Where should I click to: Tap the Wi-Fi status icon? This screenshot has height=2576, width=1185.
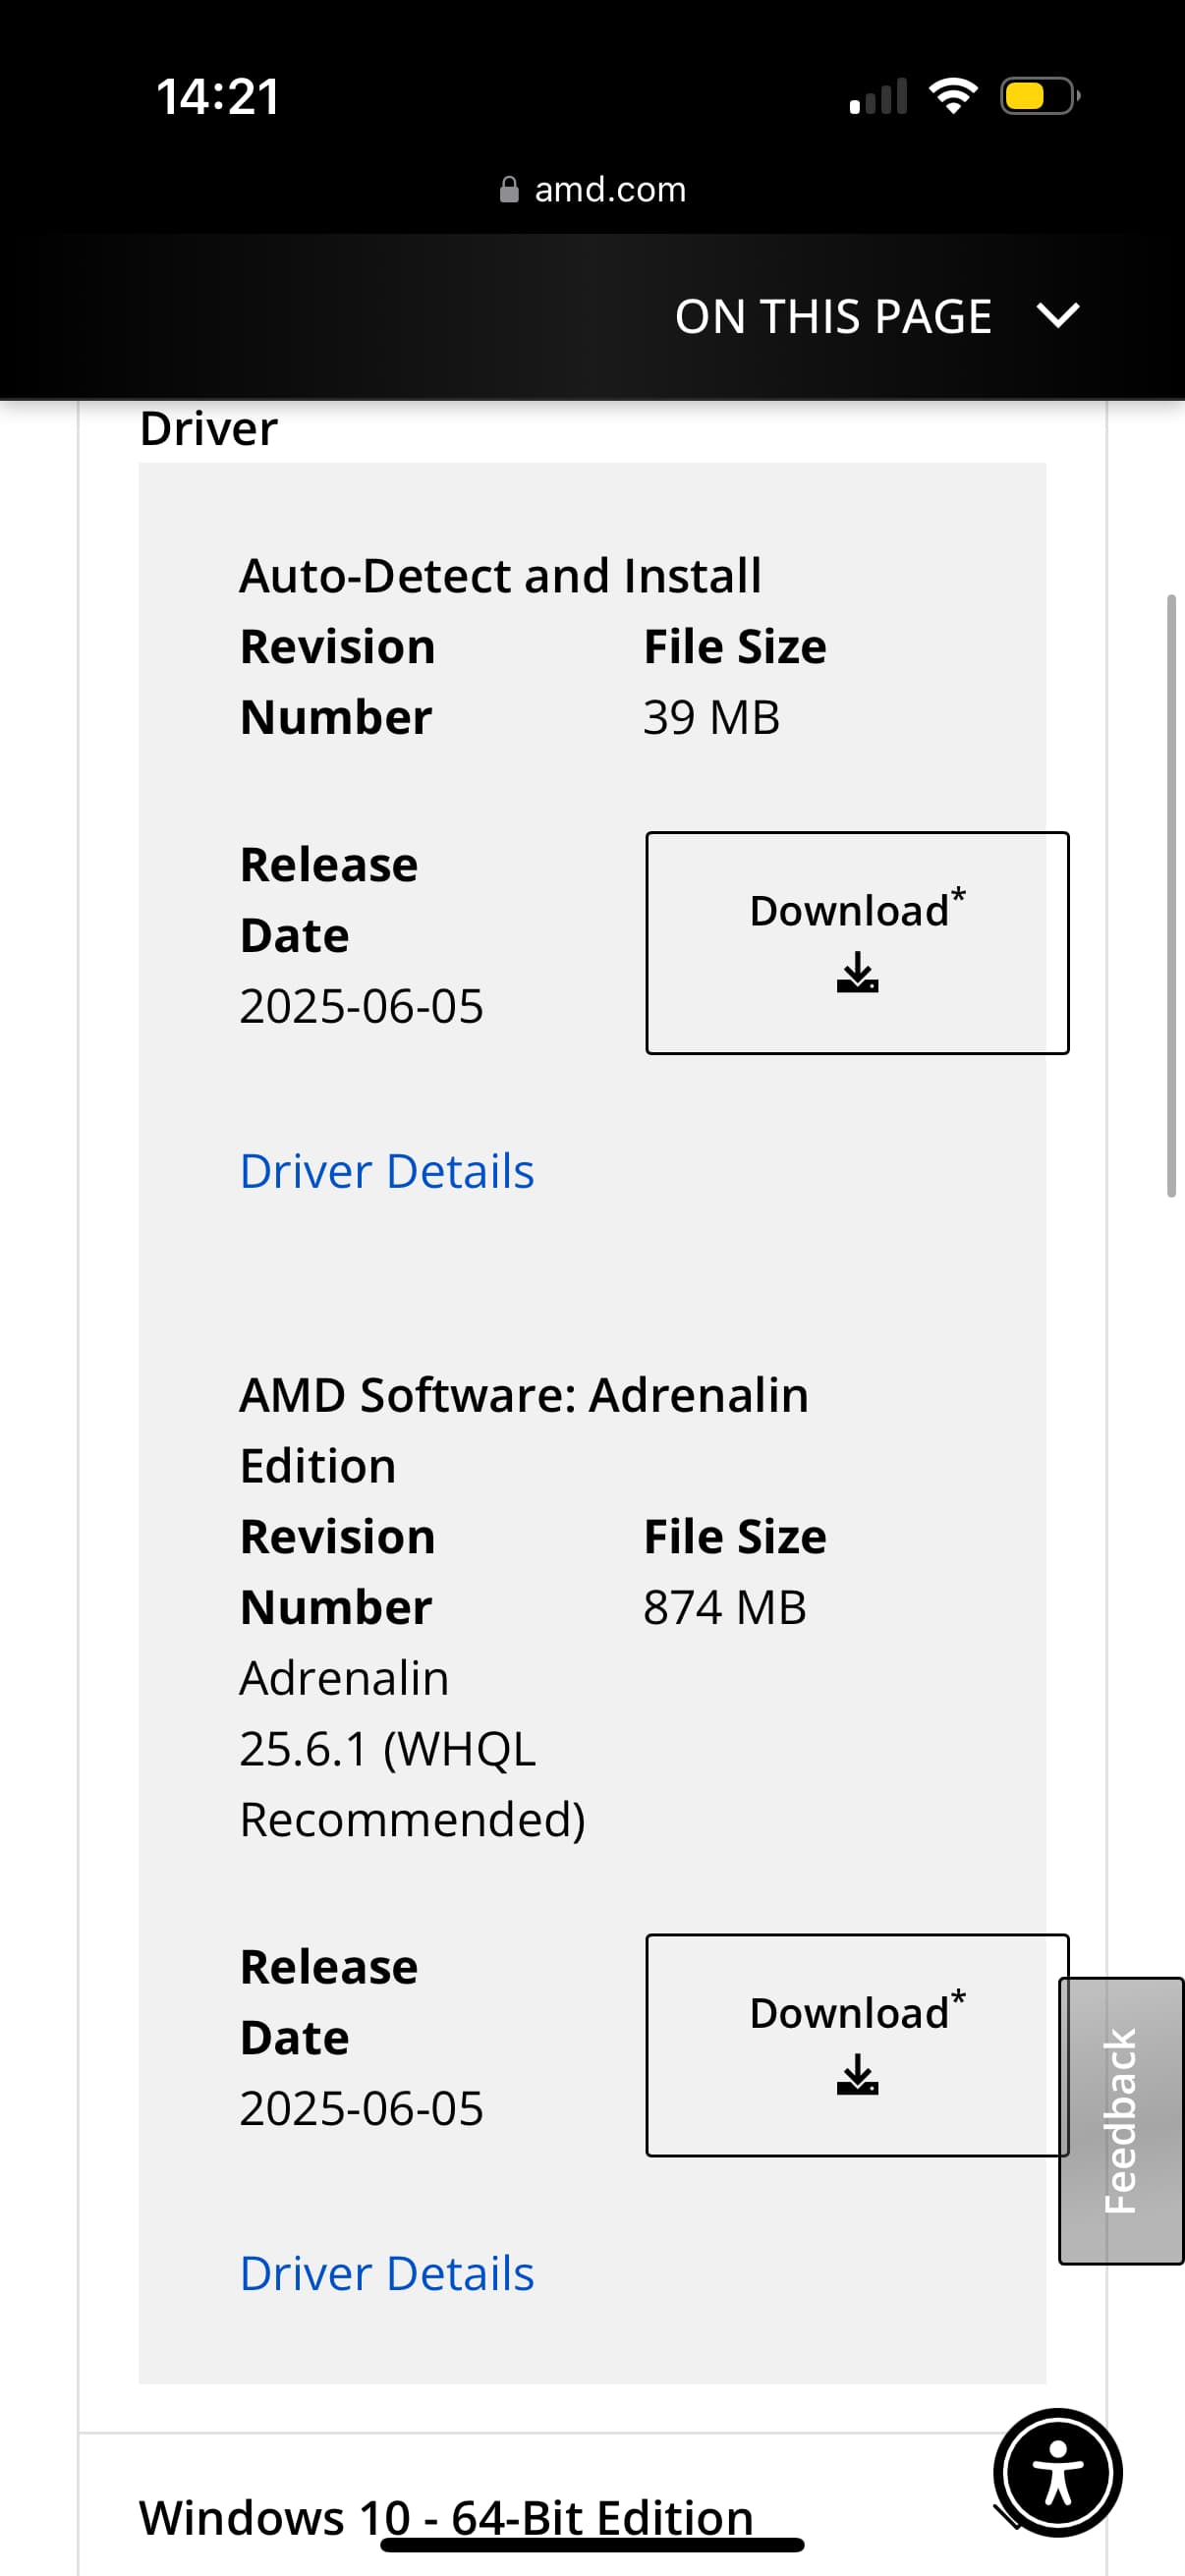[x=953, y=96]
